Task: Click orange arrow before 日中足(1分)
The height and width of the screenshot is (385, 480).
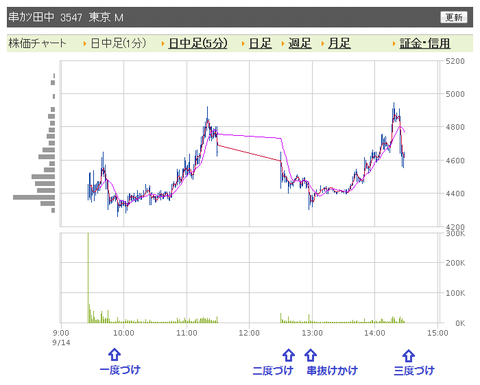Action: click(85, 44)
